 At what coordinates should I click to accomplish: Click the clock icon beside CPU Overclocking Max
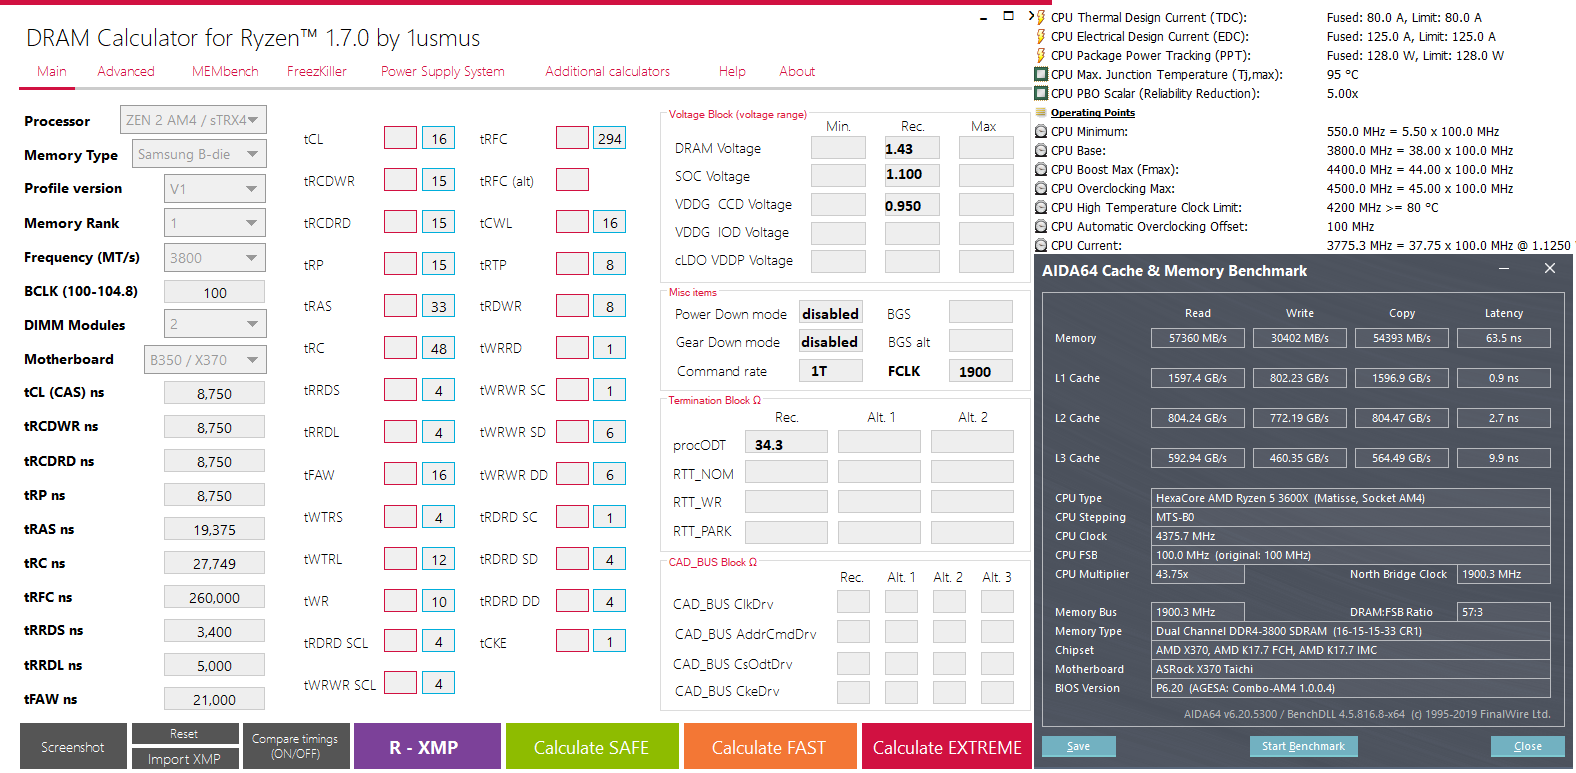(x=1041, y=188)
